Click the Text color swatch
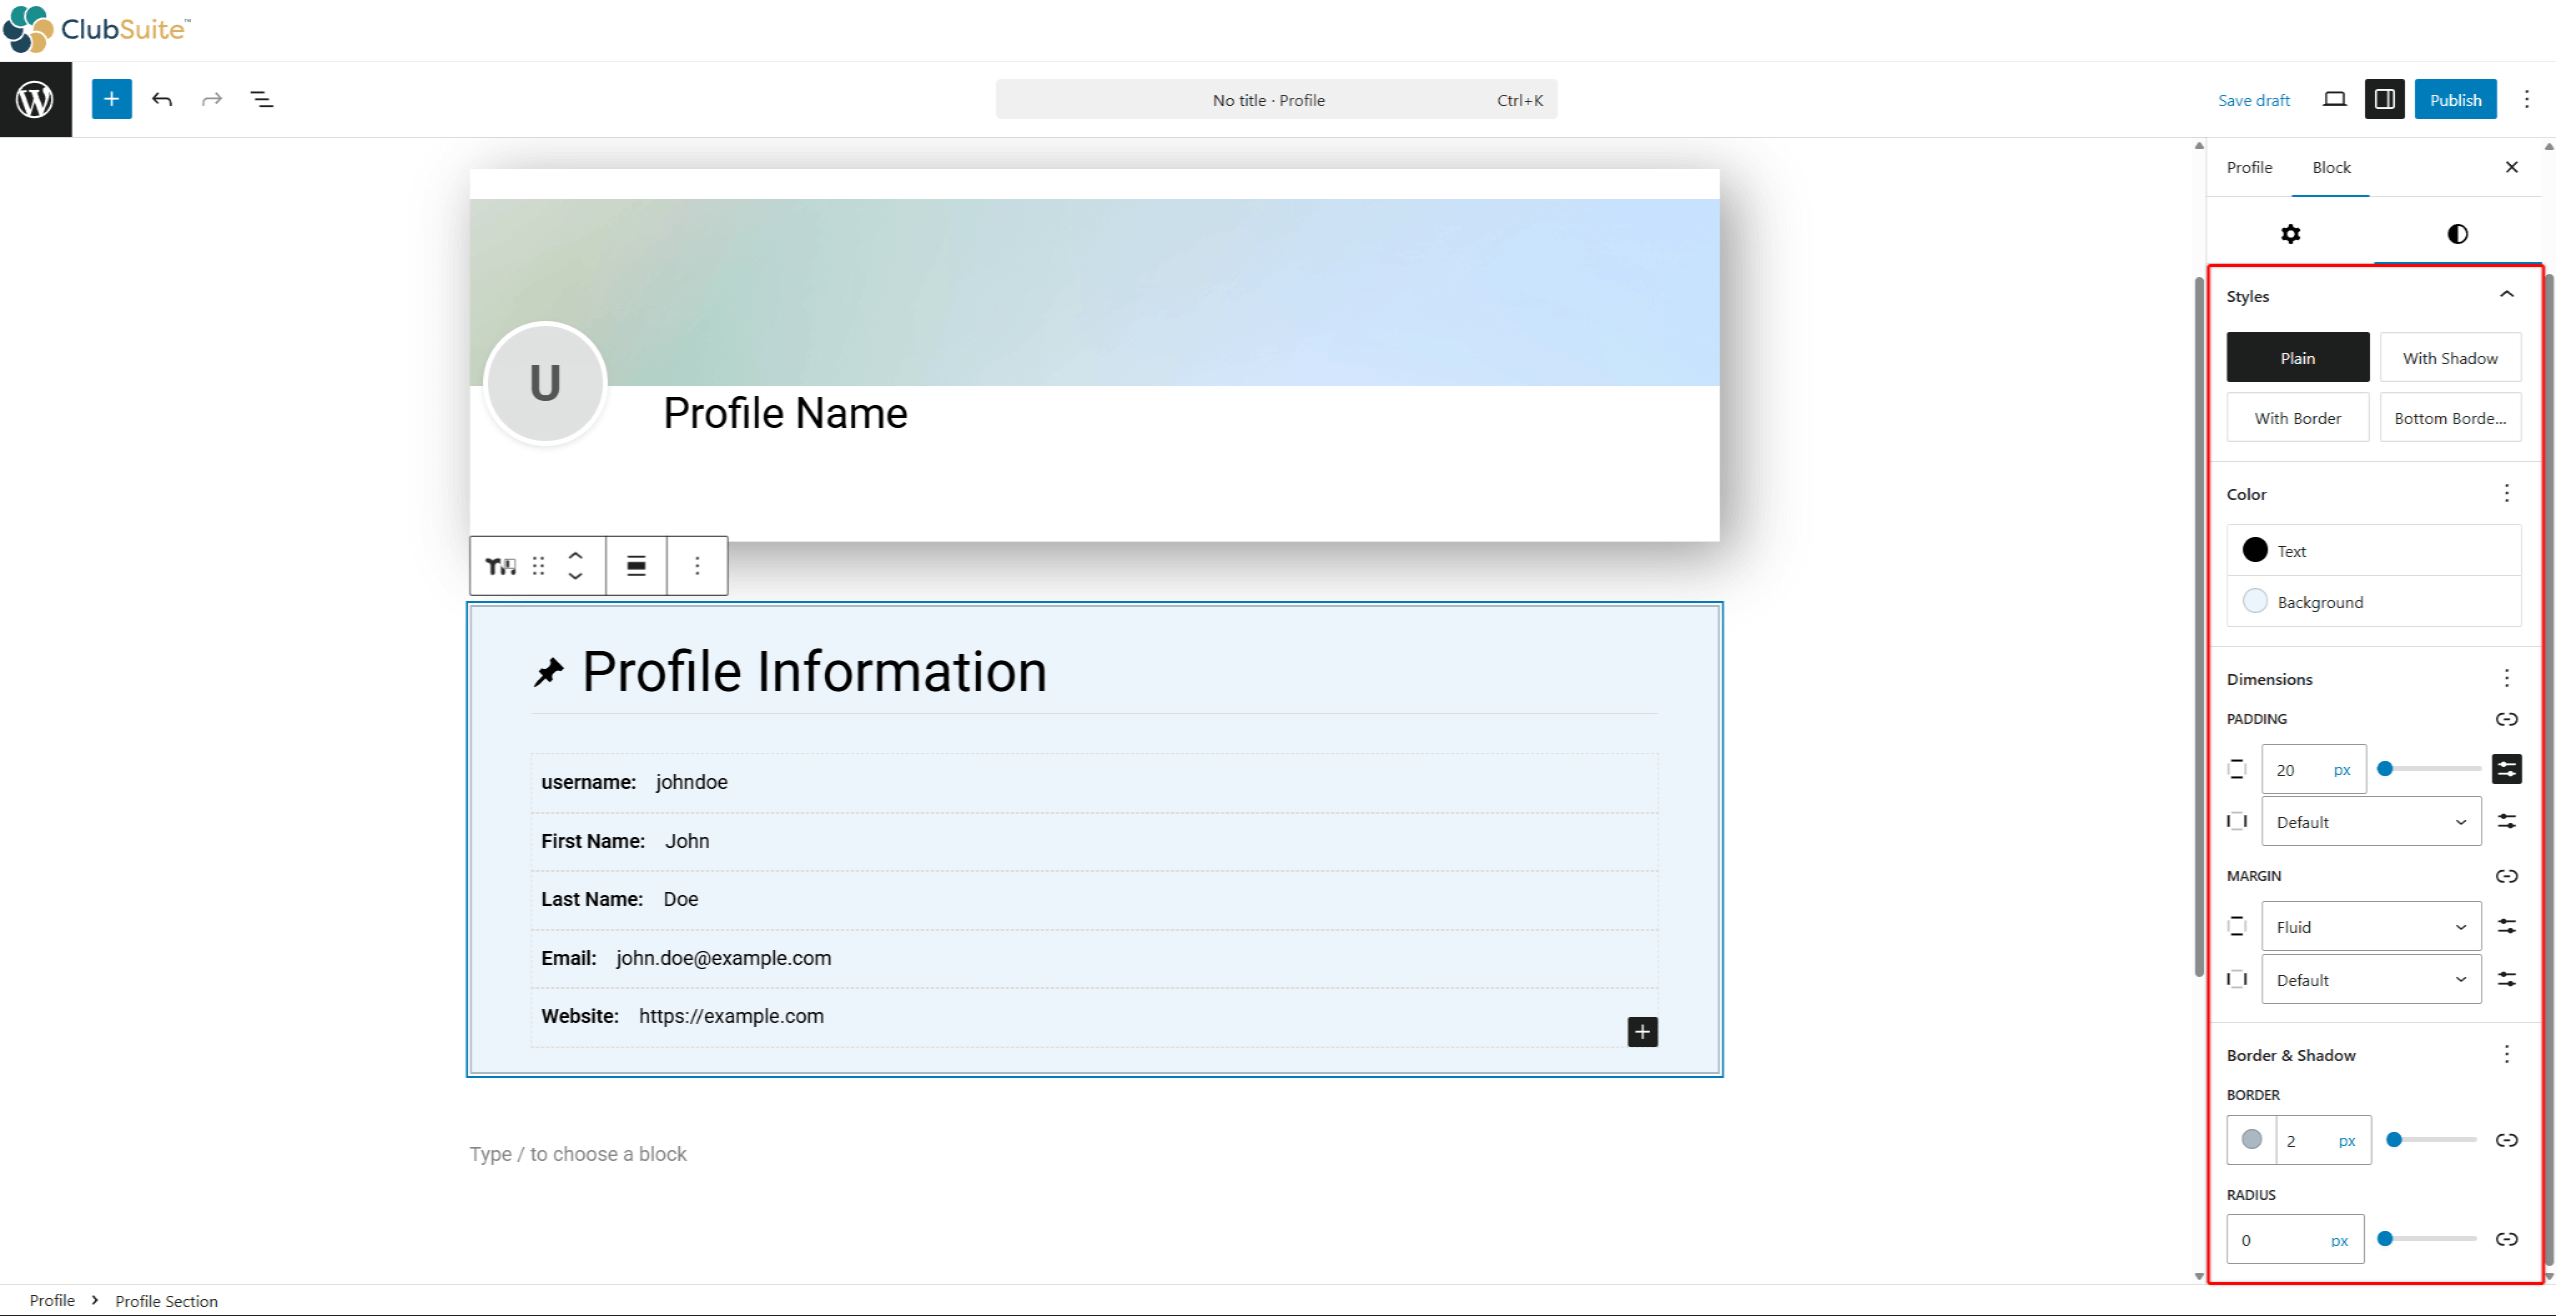 [2256, 550]
